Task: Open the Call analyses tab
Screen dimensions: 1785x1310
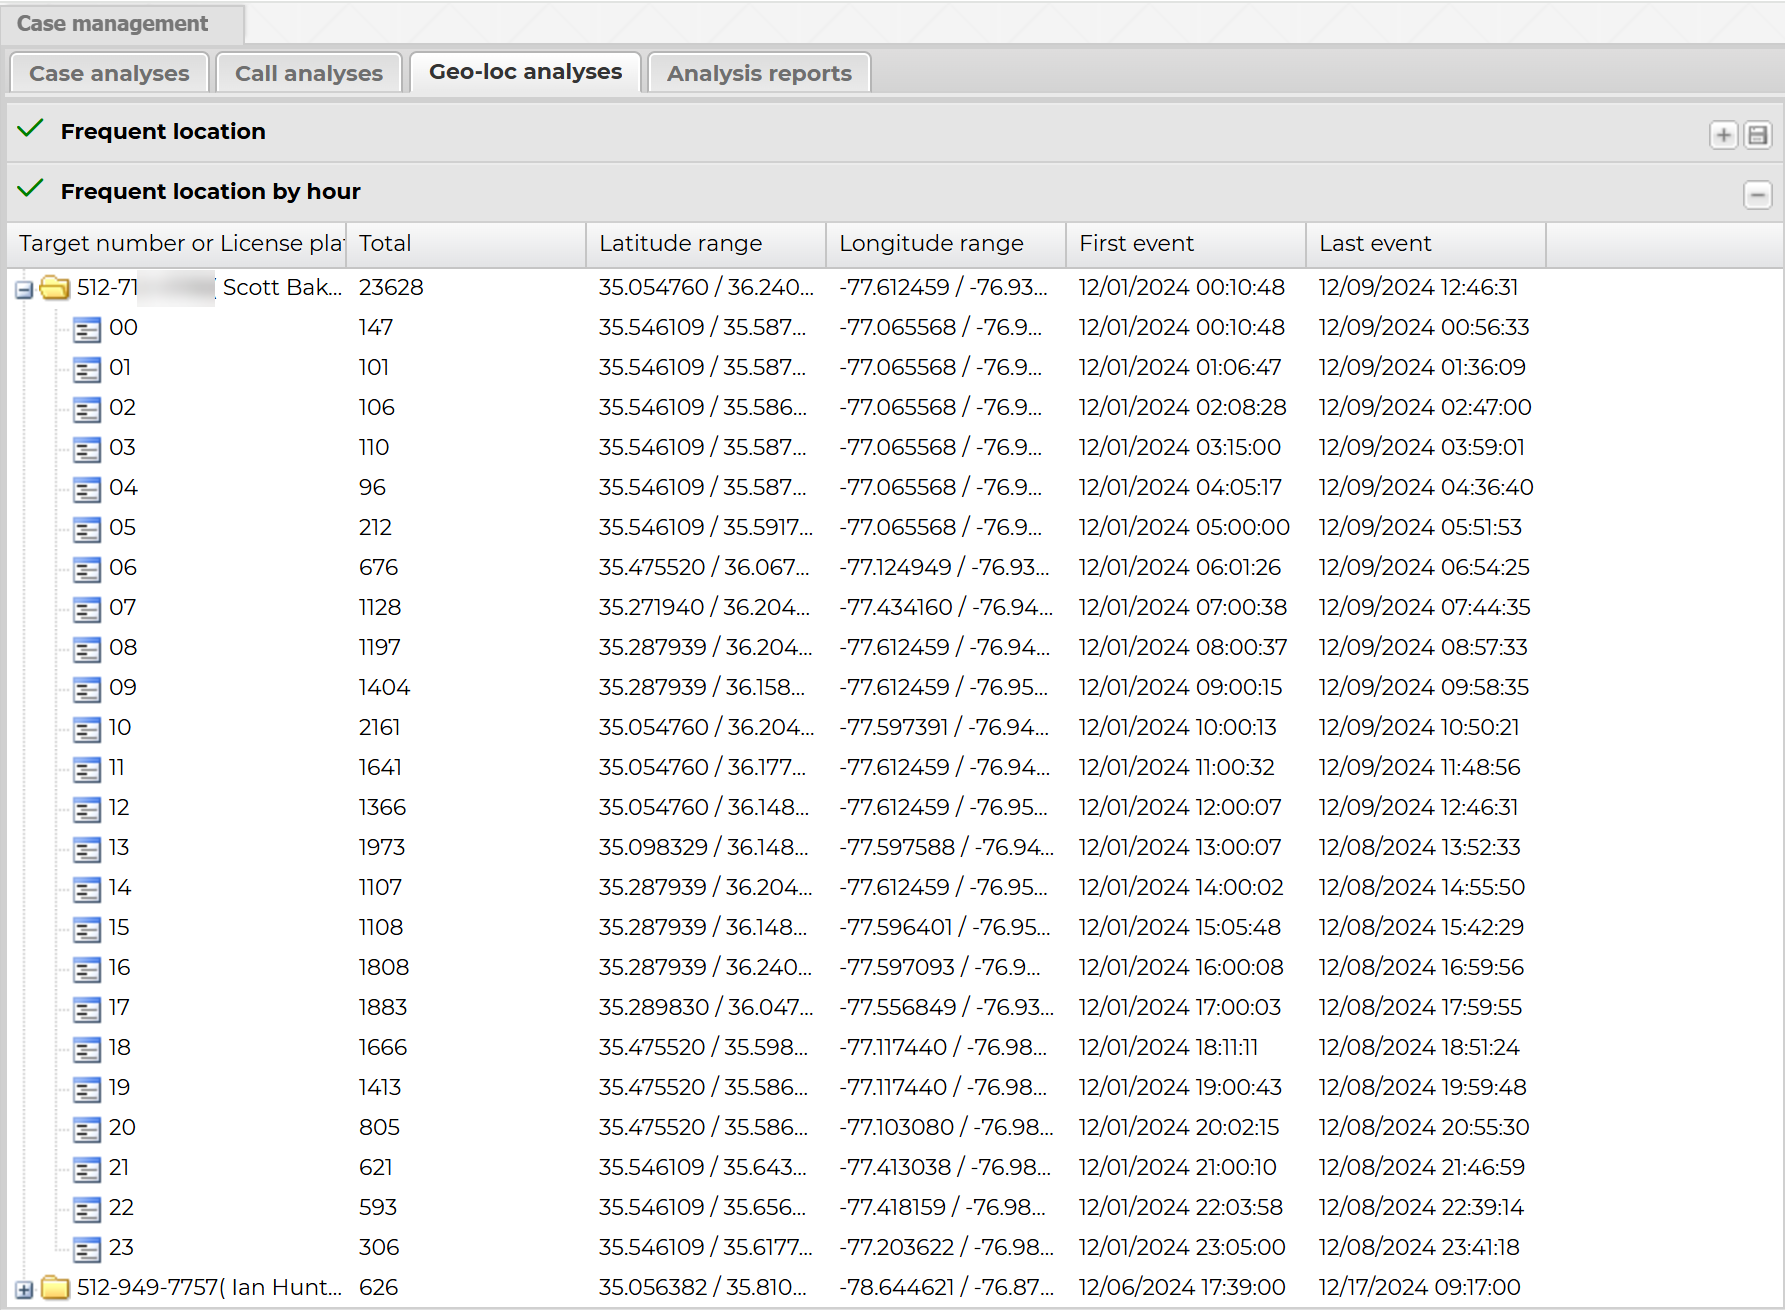Action: pos(308,73)
